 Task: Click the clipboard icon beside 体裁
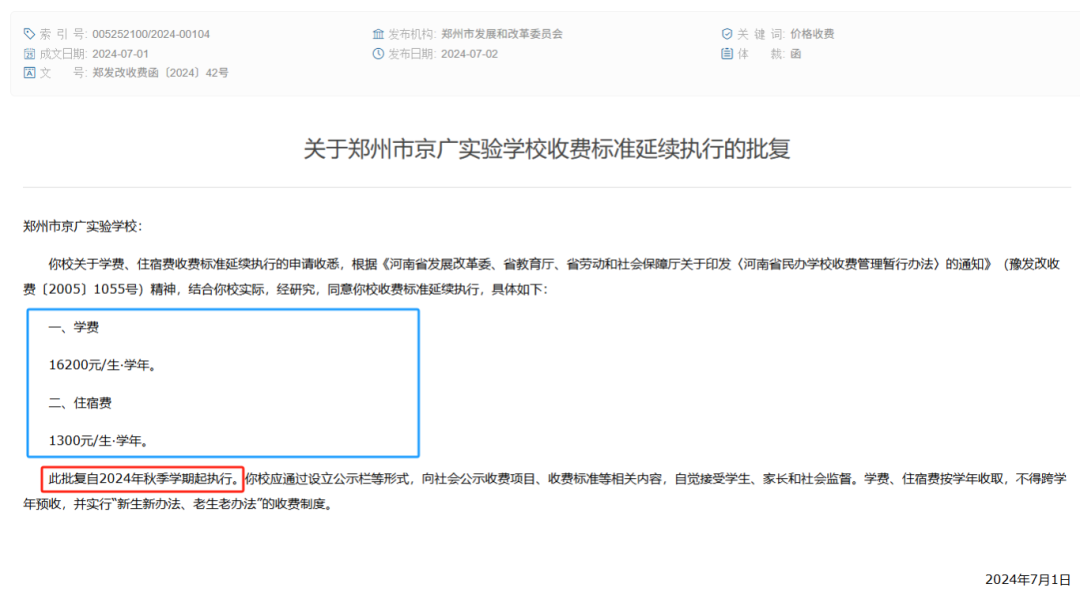click(x=727, y=54)
